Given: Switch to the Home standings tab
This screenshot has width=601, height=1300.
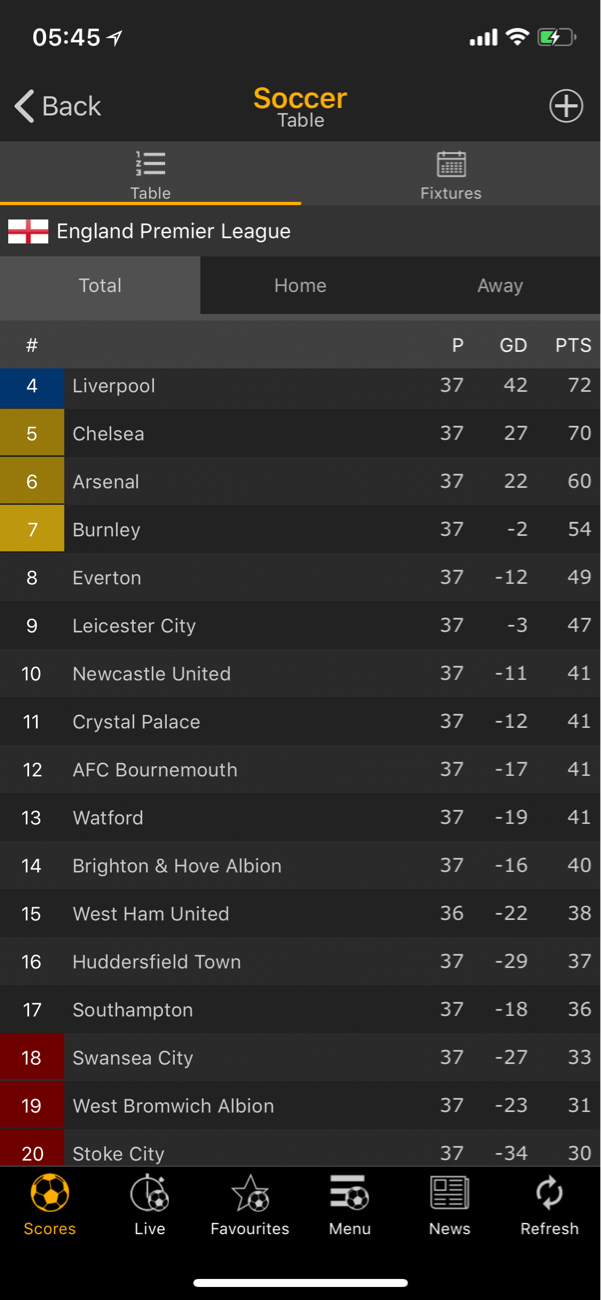Looking at the screenshot, I should tap(300, 286).
